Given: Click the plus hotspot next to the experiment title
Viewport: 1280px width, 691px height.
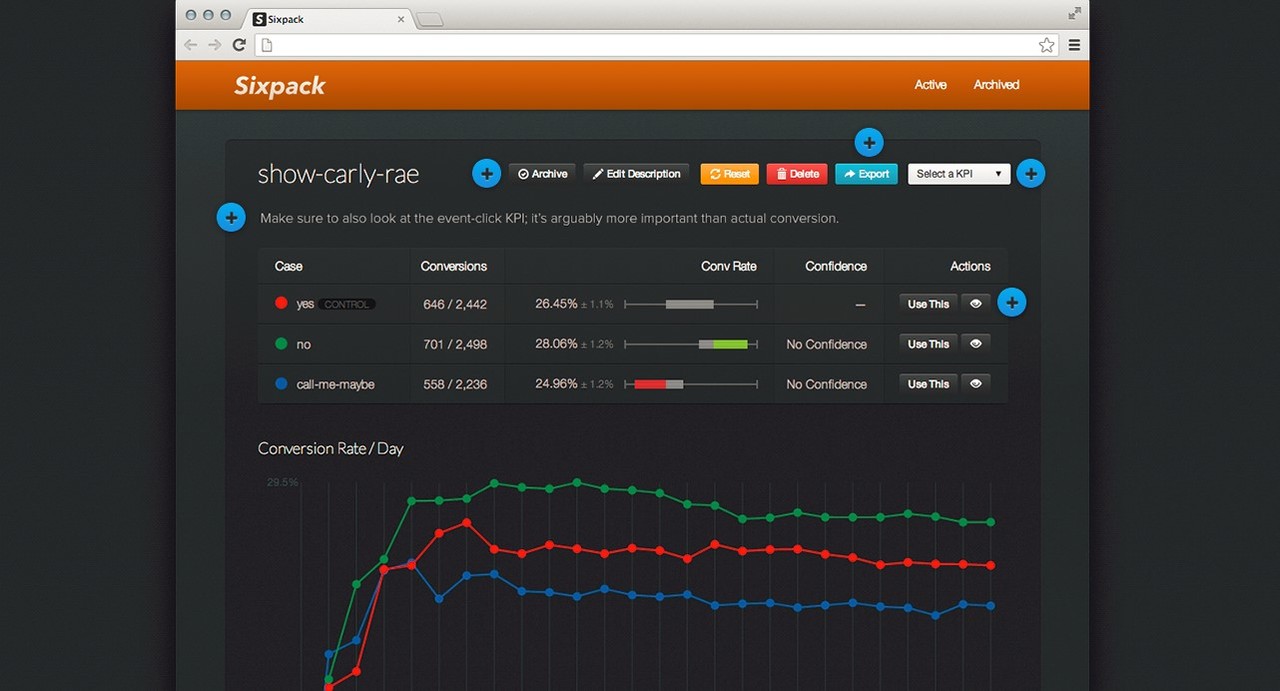Looking at the screenshot, I should click(x=486, y=174).
